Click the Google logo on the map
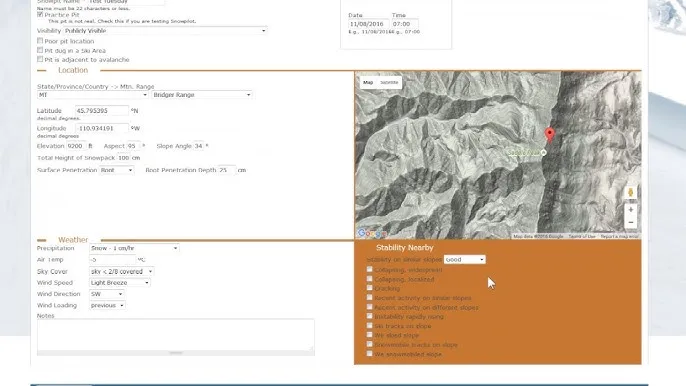 point(372,233)
